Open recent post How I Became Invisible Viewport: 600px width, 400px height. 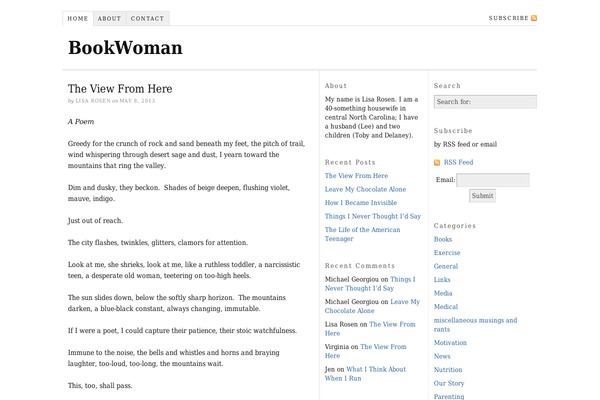point(361,203)
